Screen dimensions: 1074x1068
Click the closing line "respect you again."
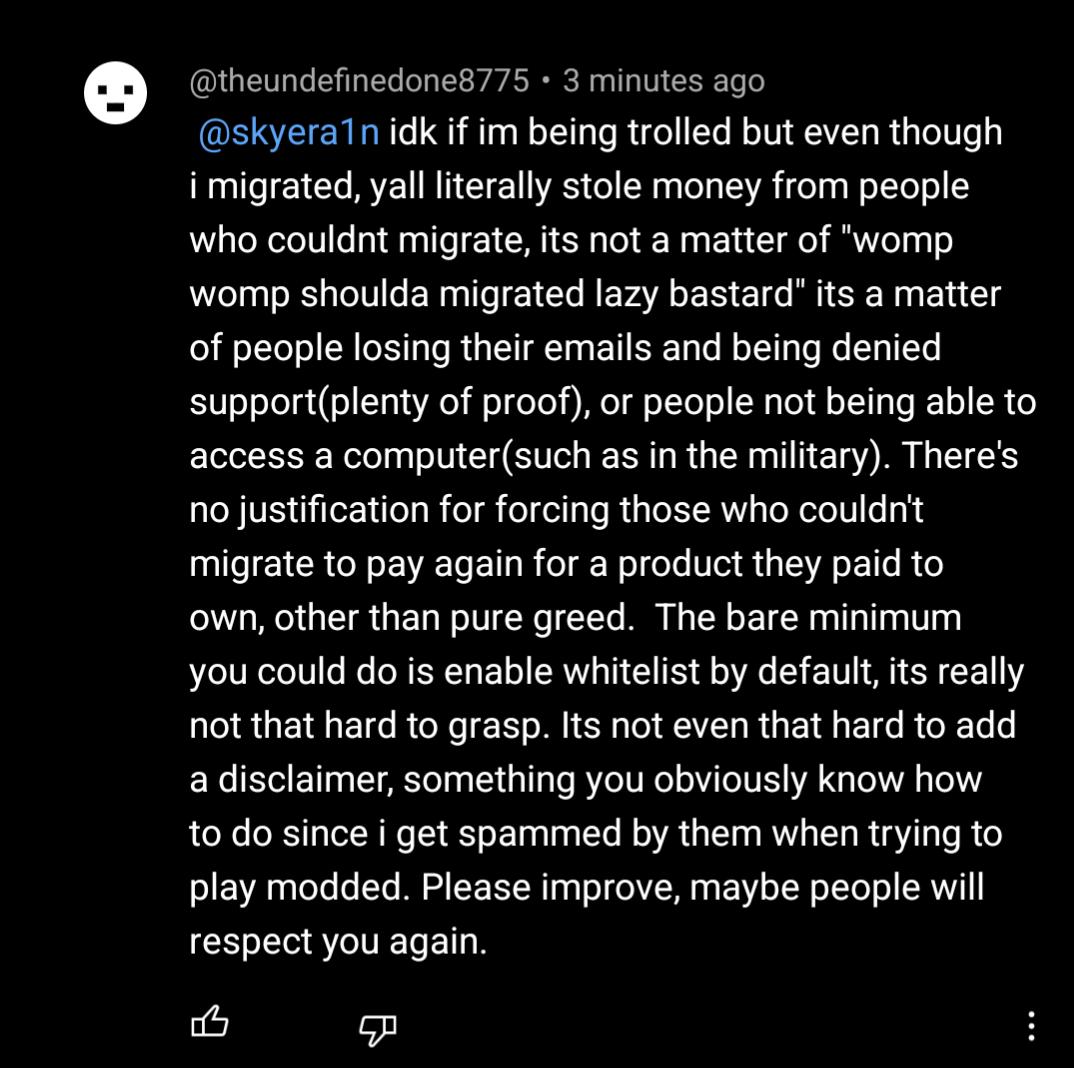click(338, 941)
